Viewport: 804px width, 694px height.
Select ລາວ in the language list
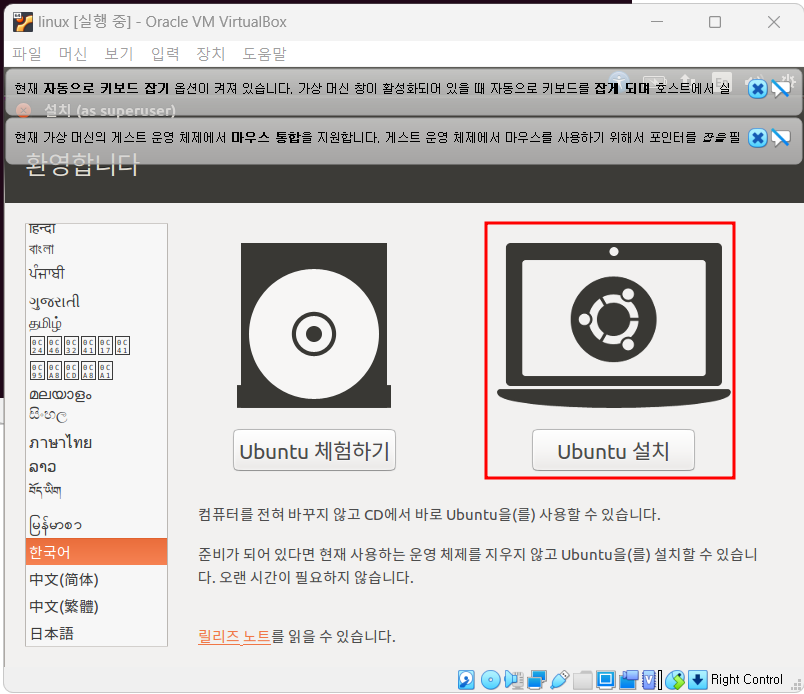96,467
